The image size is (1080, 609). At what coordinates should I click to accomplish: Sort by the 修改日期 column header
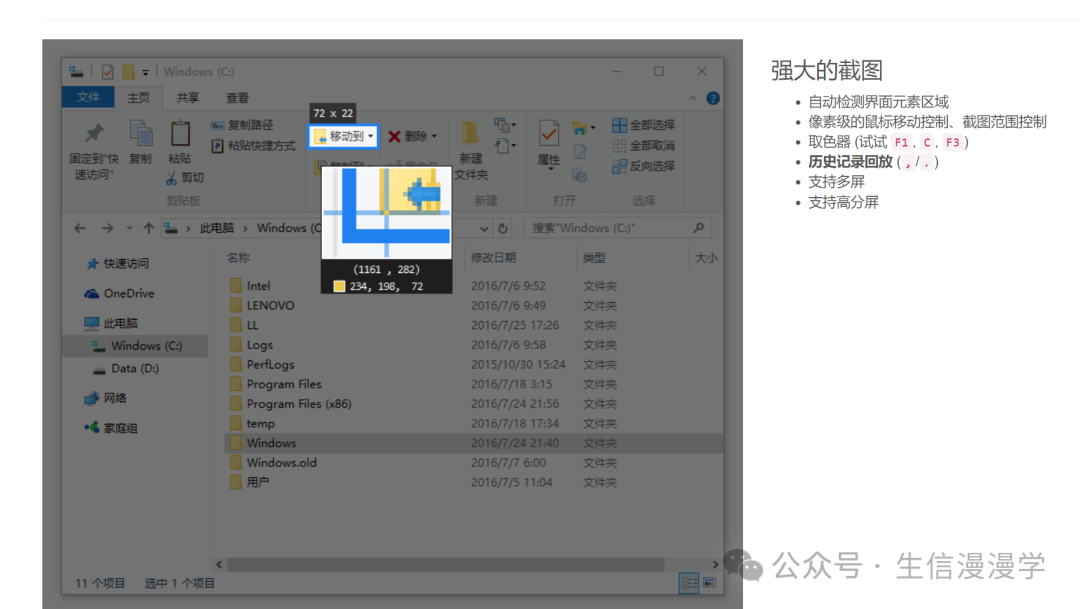(x=493, y=257)
